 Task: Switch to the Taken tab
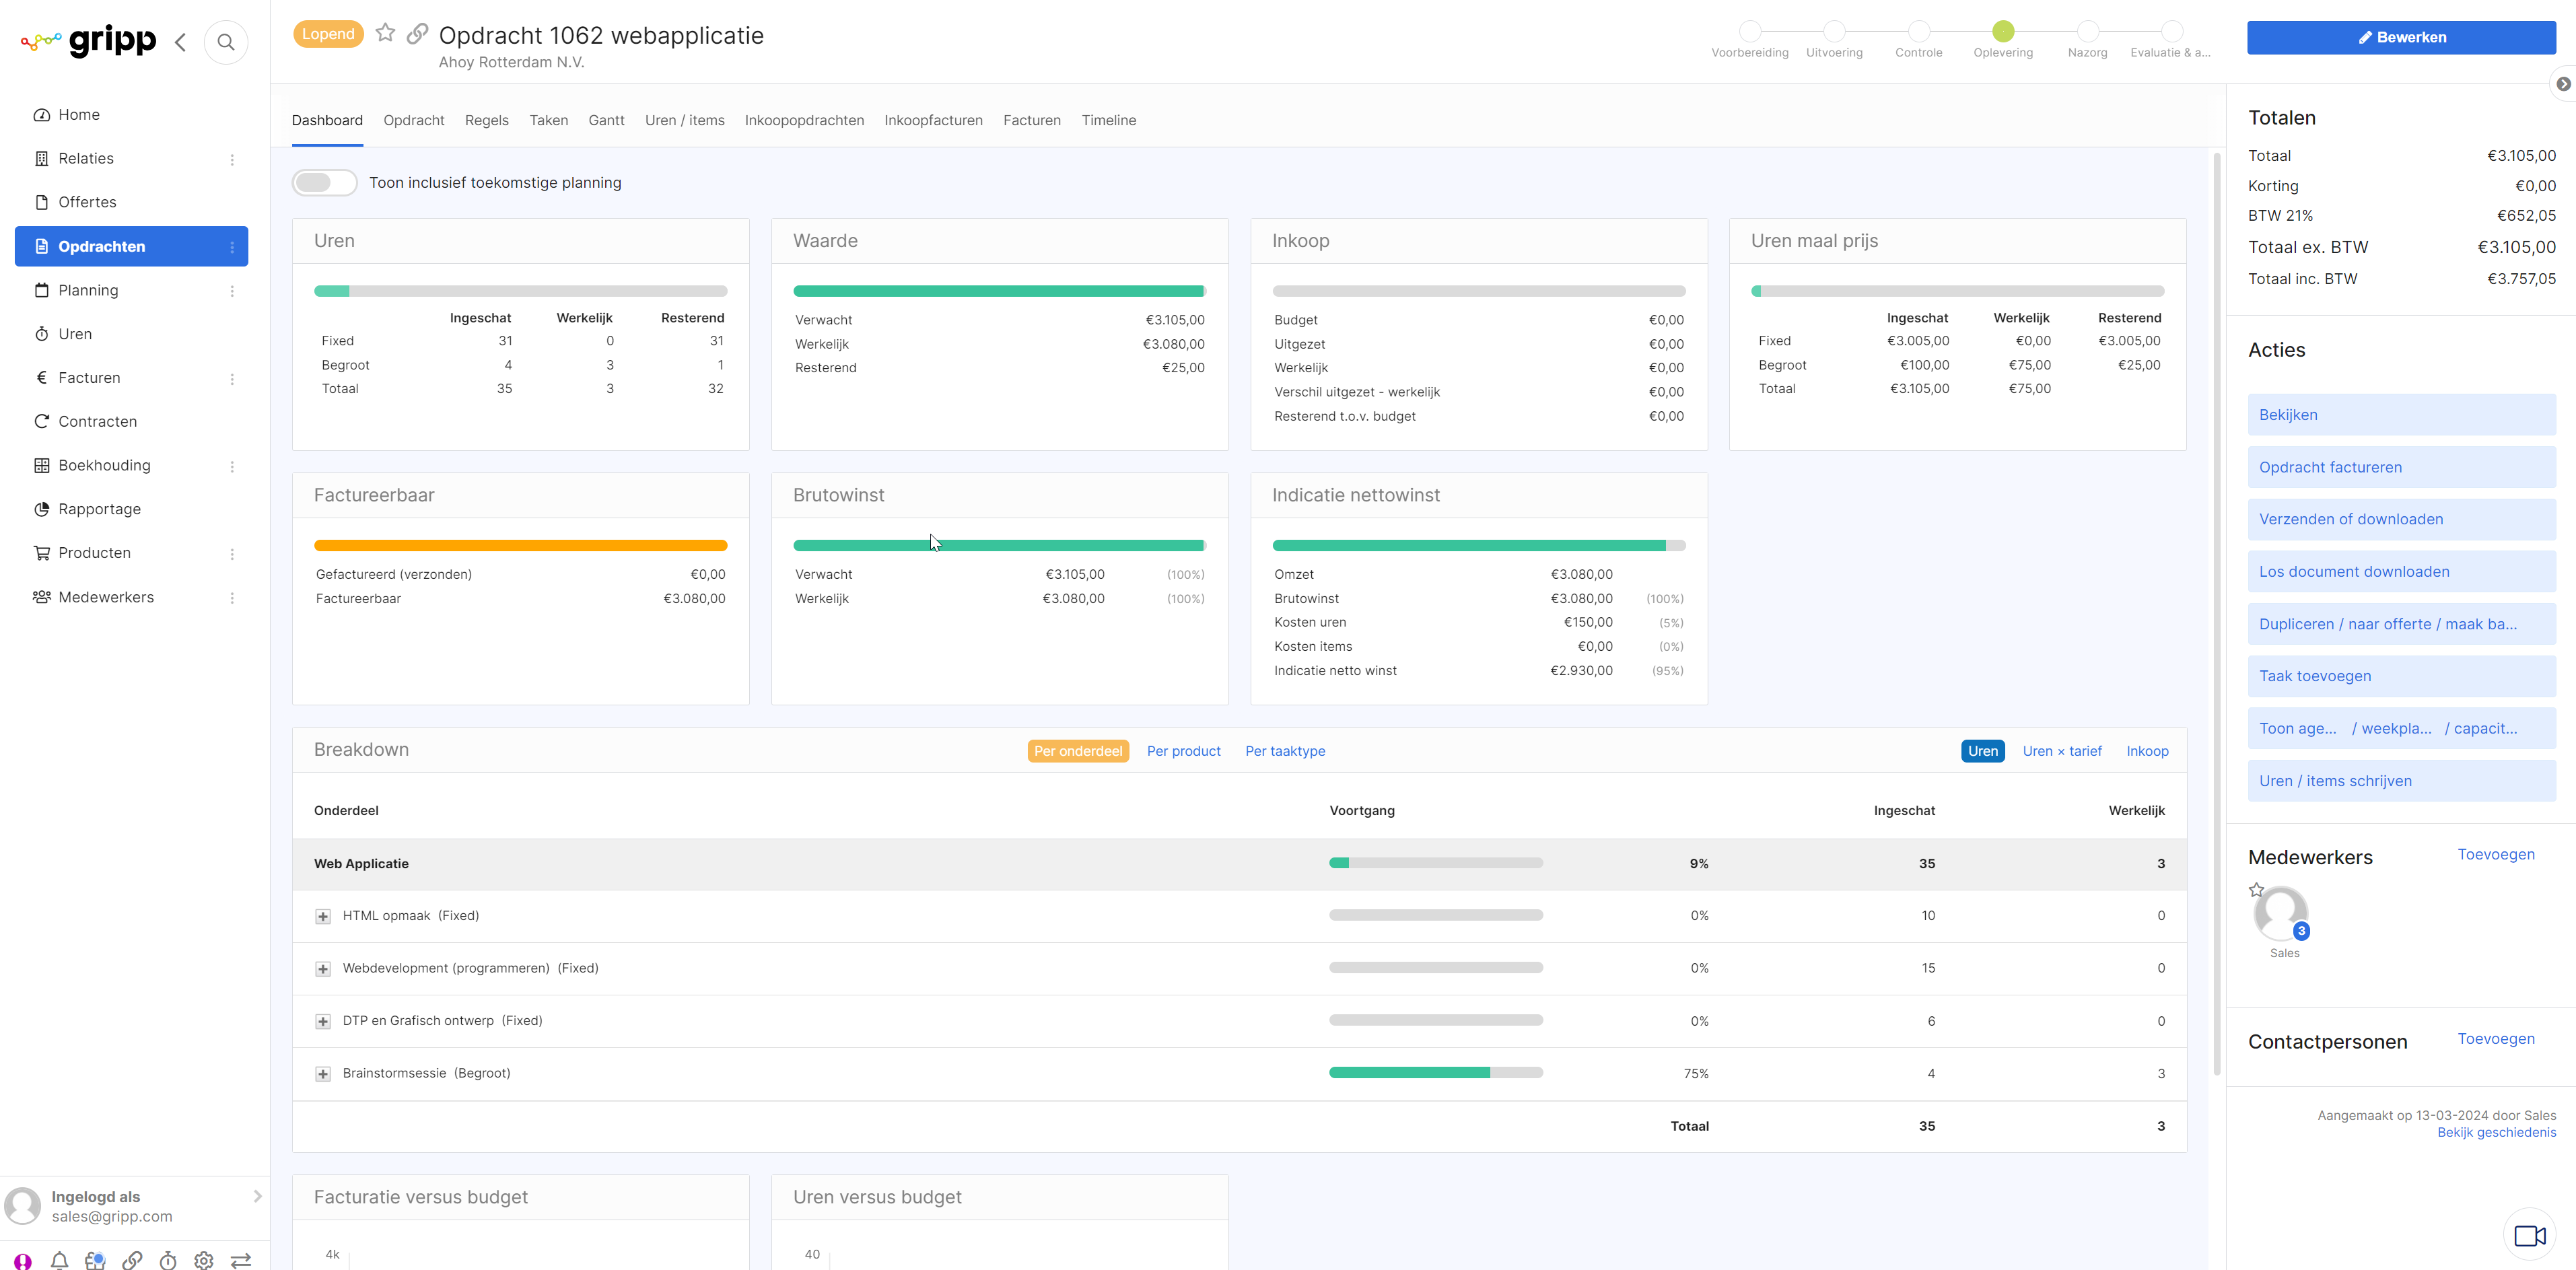point(548,120)
